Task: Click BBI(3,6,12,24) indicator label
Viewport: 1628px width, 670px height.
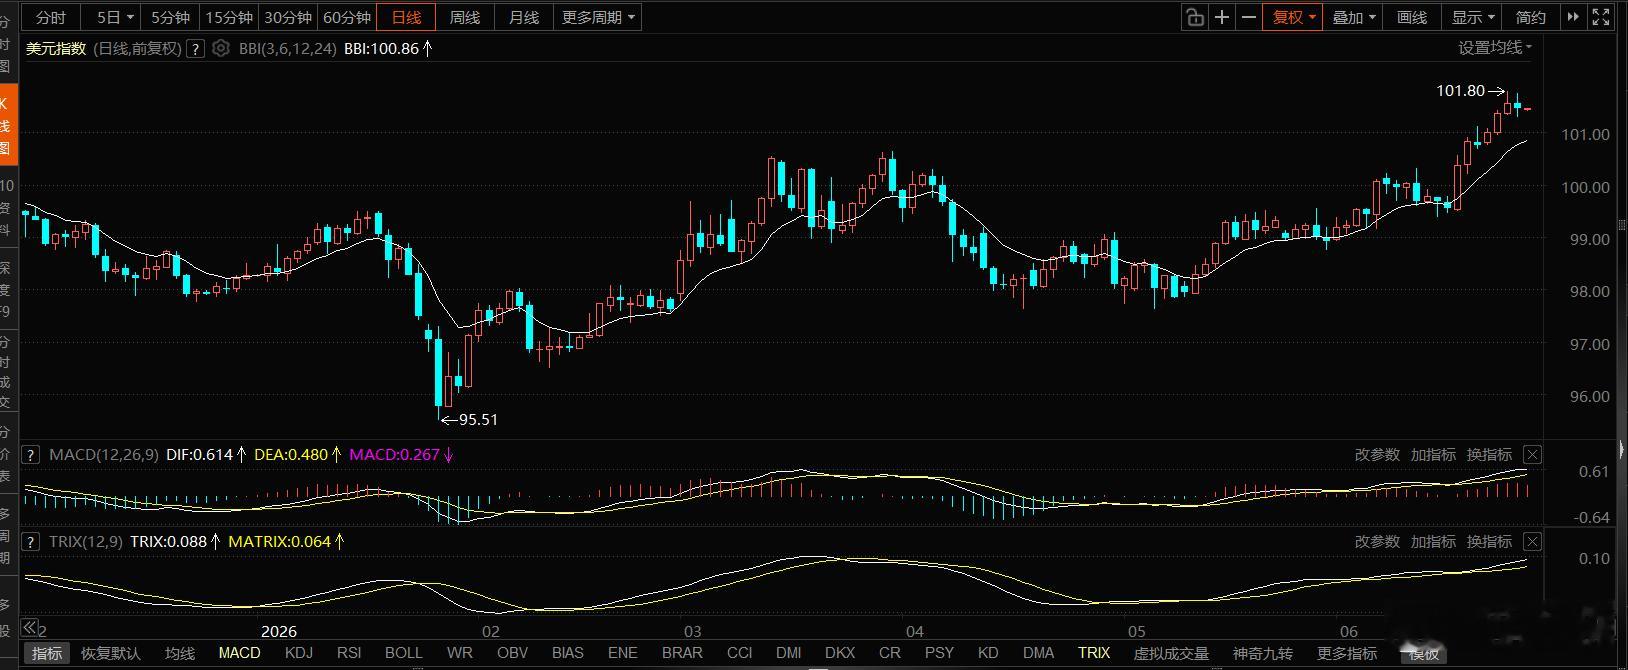Action: [x=287, y=48]
